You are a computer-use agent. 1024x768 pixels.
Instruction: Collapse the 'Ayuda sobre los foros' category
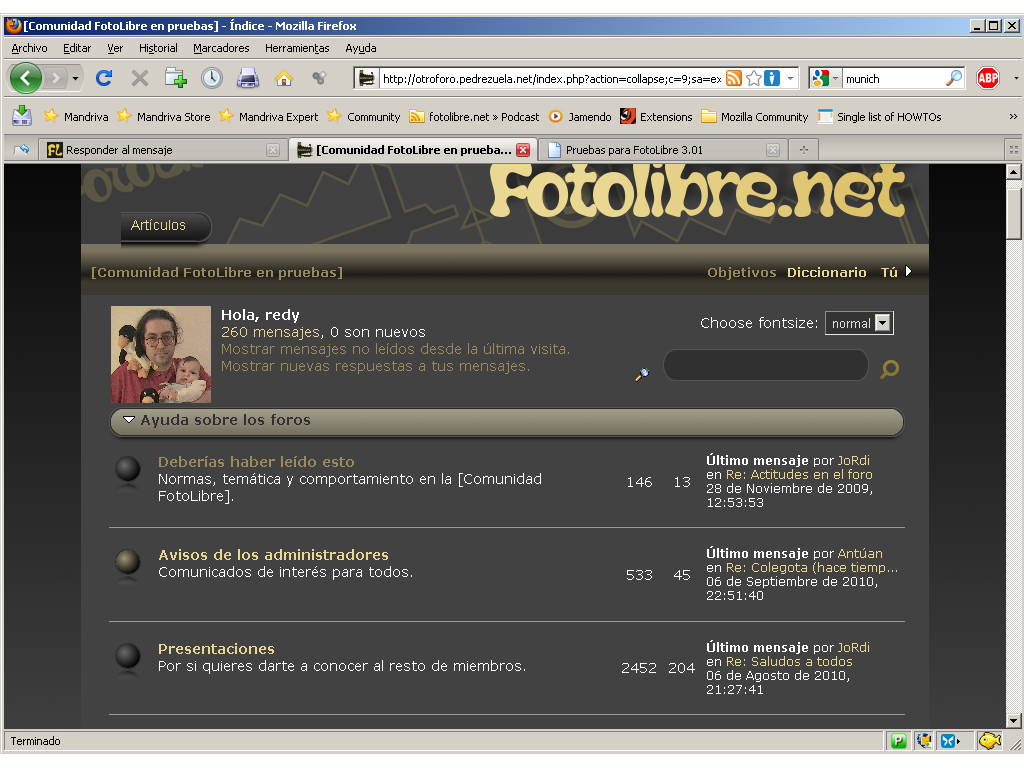(x=129, y=420)
